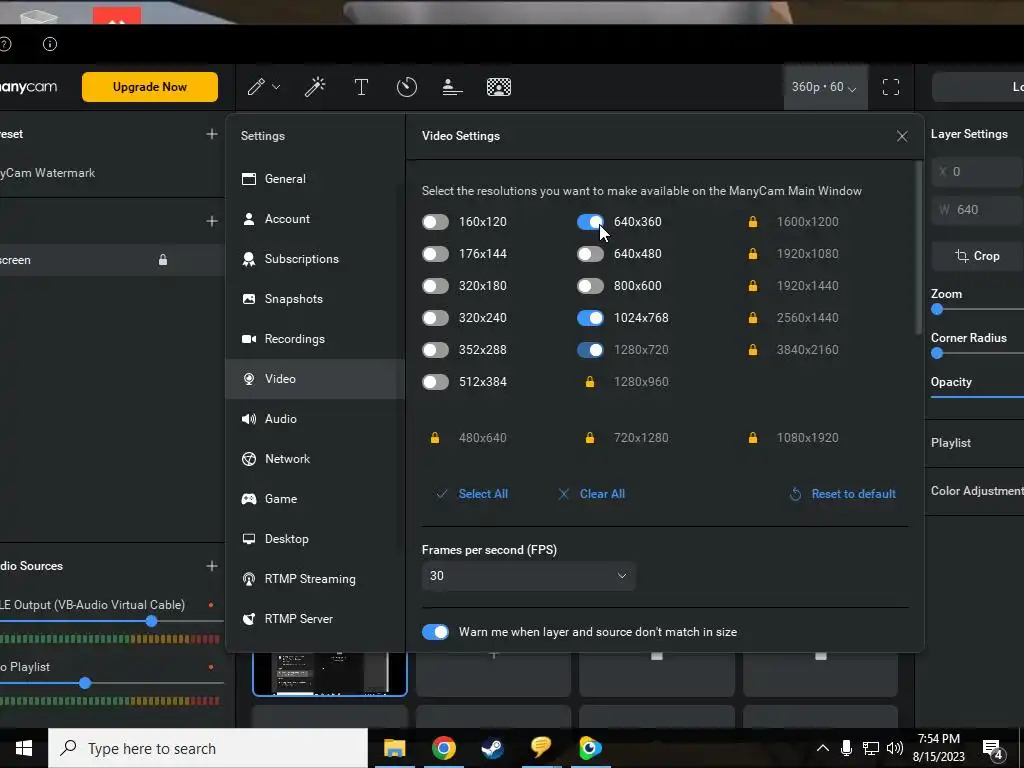Image resolution: width=1024 pixels, height=768 pixels.
Task: Click the Crop button
Action: [x=978, y=256]
